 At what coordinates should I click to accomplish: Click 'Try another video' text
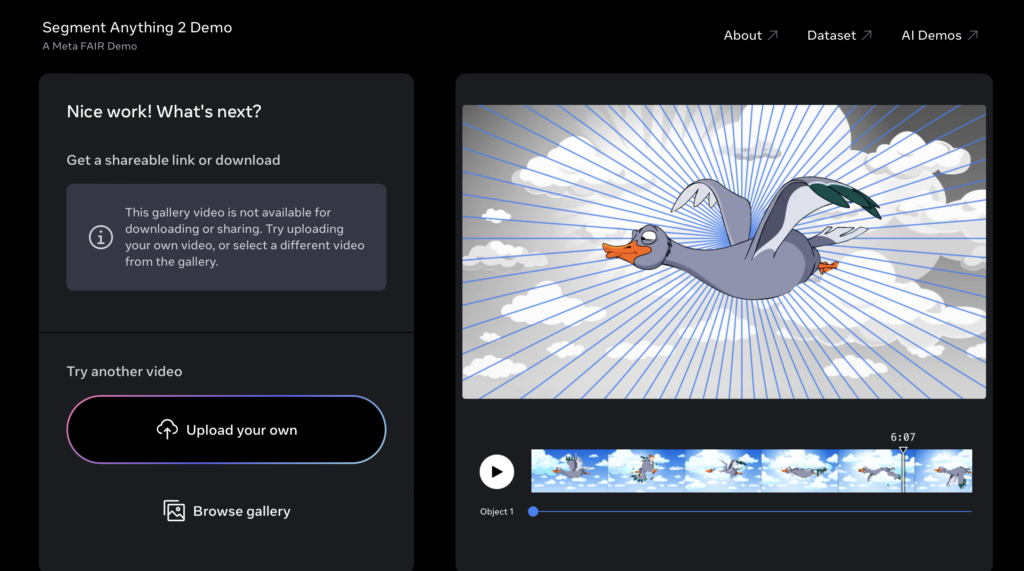pyautogui.click(x=124, y=371)
